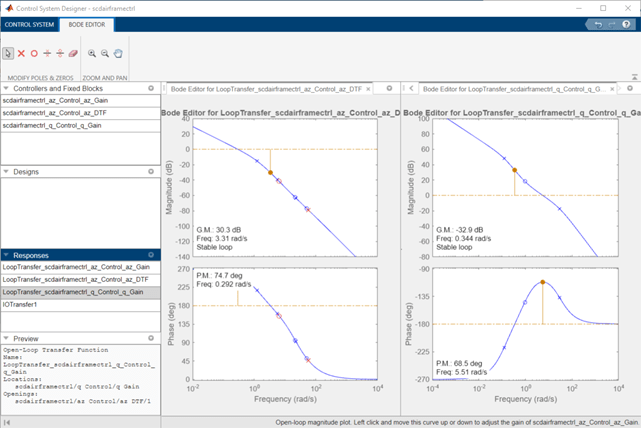Image resolution: width=641 pixels, height=428 pixels.
Task: Select the add complex pole tool
Action: coord(47,53)
